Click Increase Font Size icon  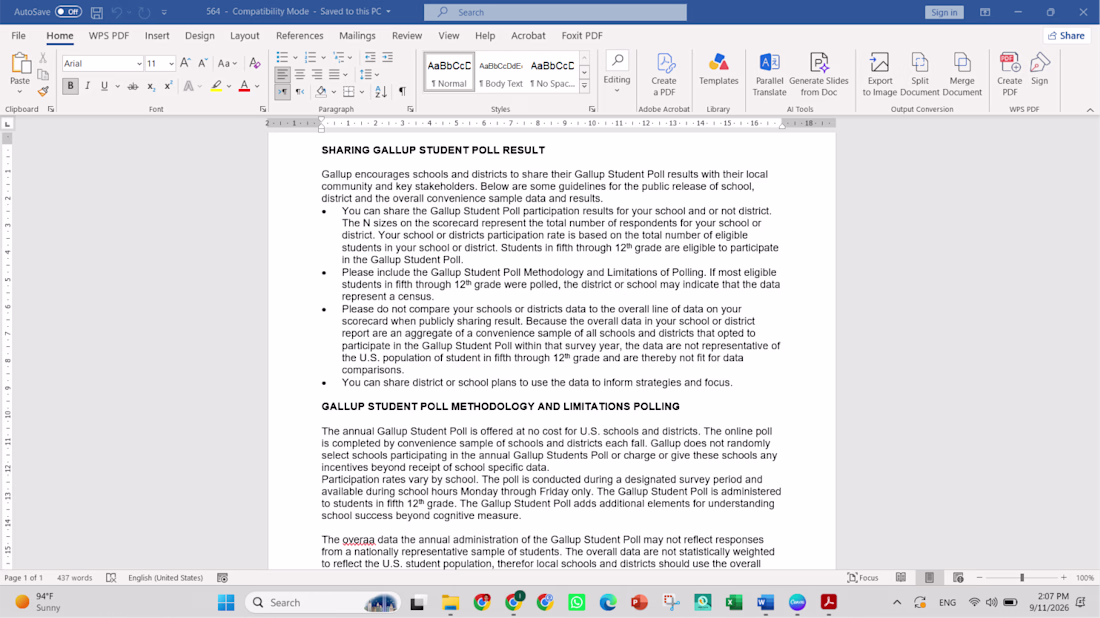click(x=185, y=63)
